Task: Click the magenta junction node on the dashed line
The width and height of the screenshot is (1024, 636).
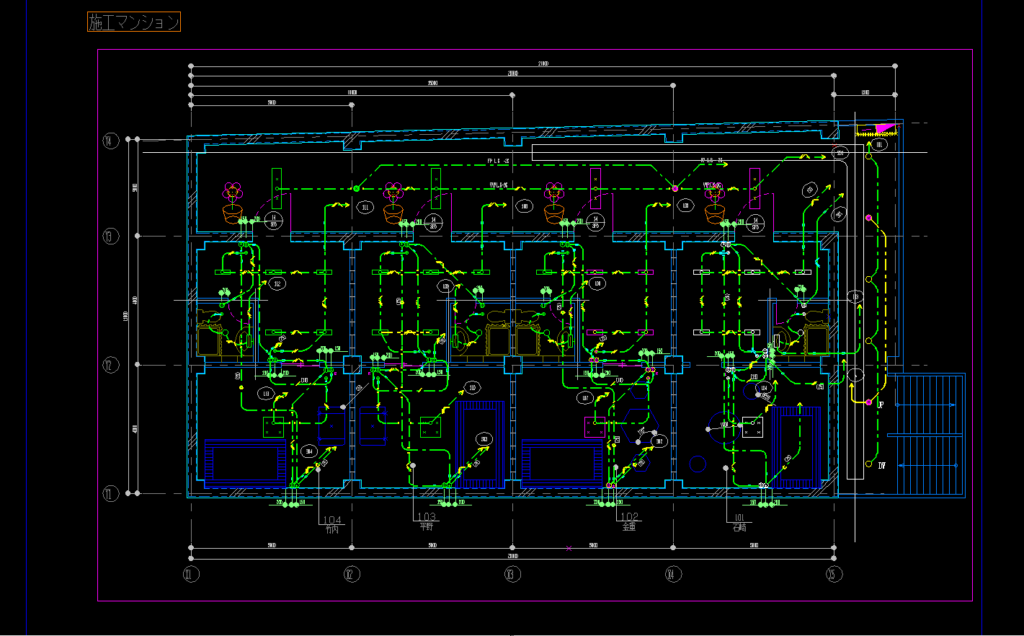Action: pos(675,189)
